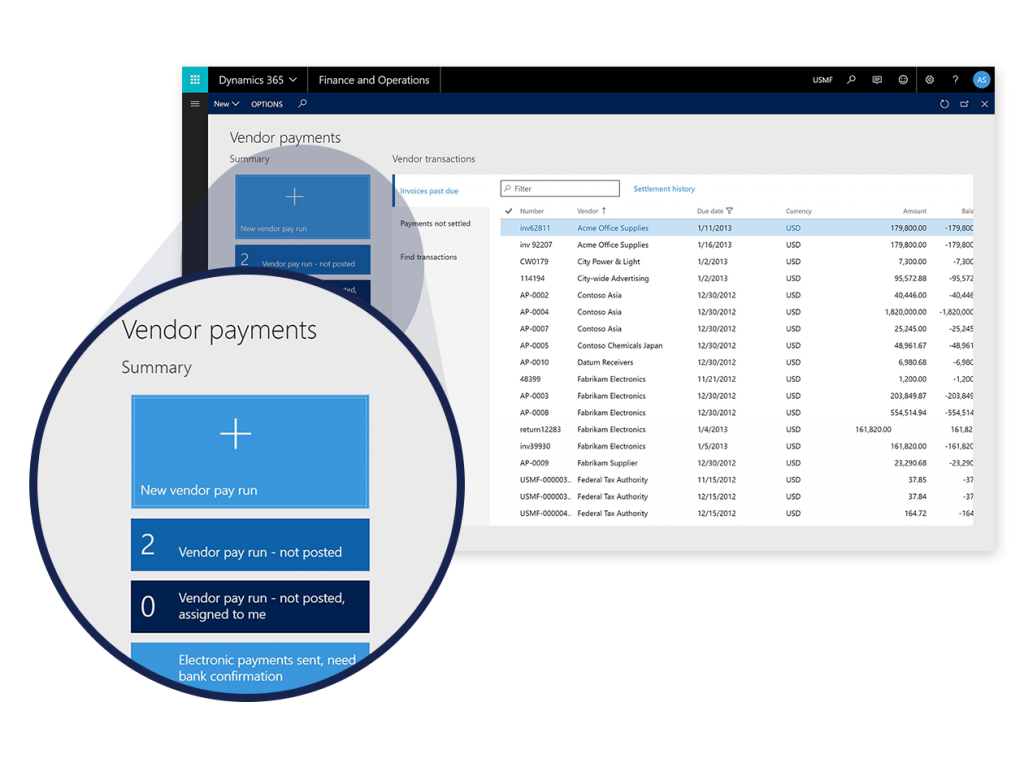The image size is (1024, 767).
Task: Open Finance and Operations module
Action: point(374,80)
